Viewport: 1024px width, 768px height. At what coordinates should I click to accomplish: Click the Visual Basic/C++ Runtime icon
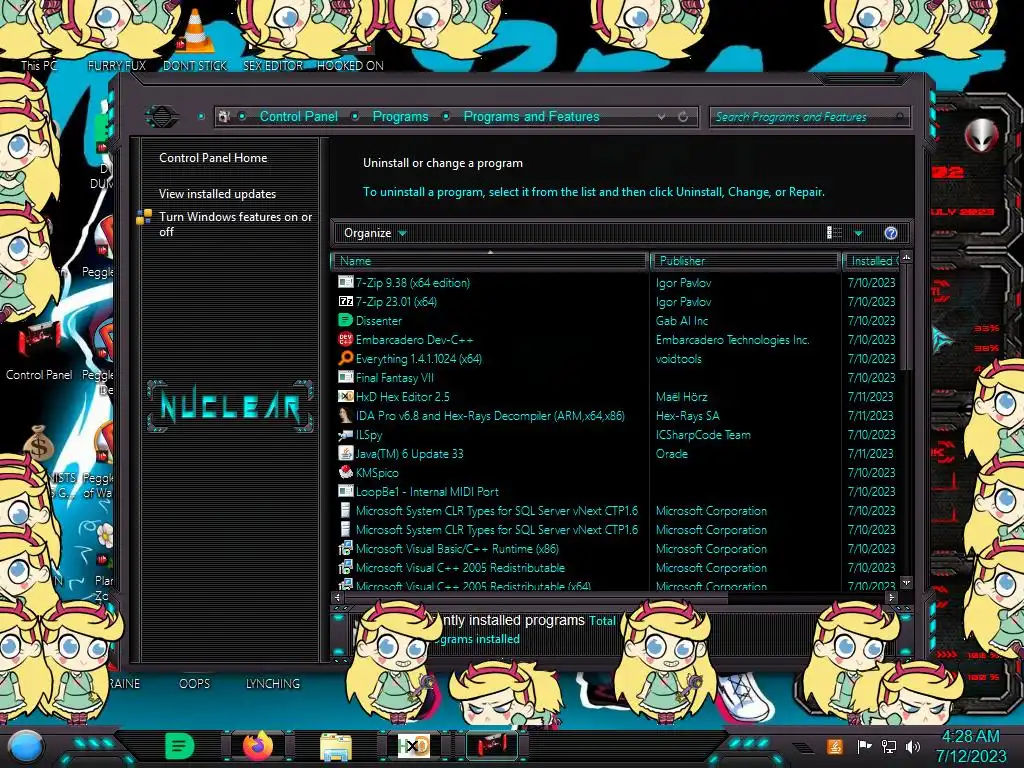pos(345,549)
